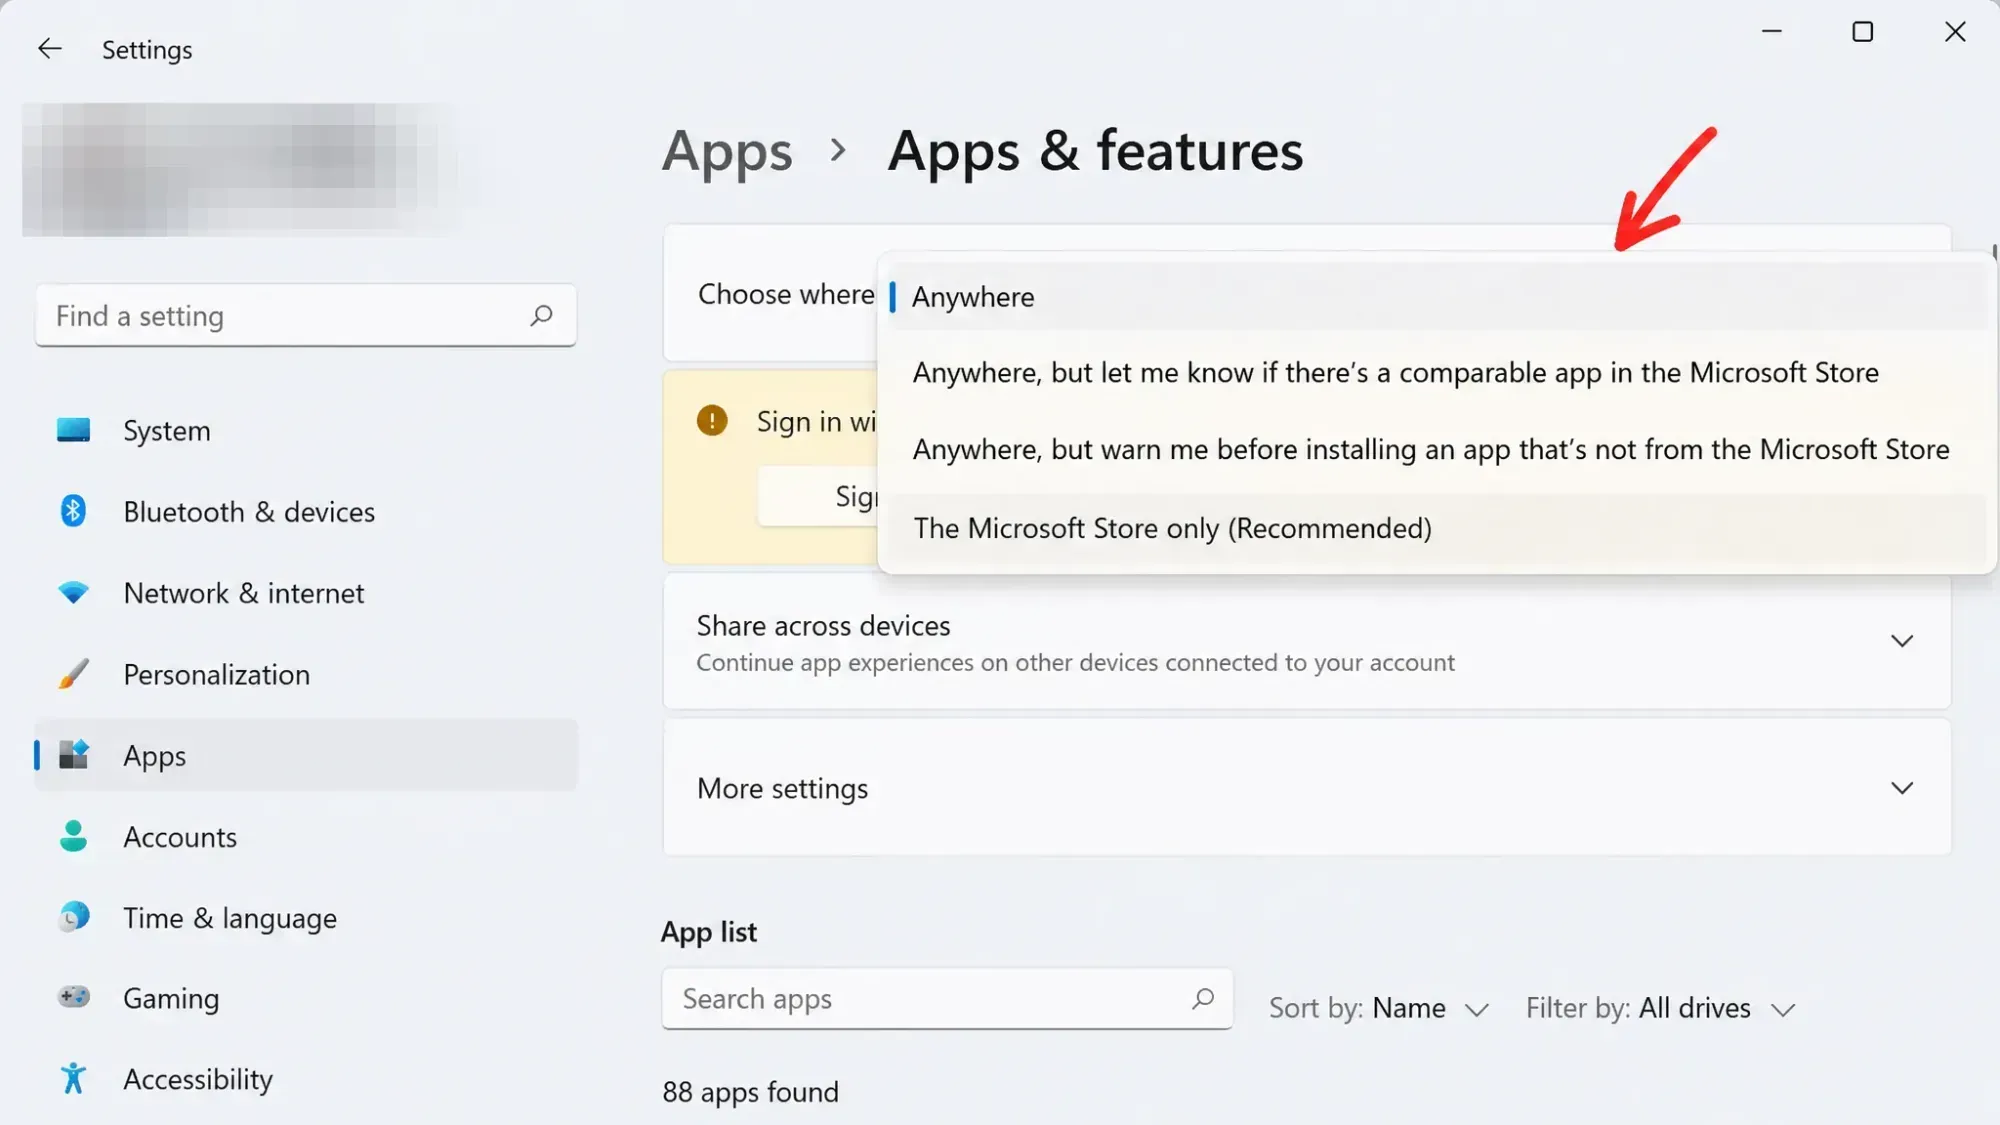The height and width of the screenshot is (1125, 2000).
Task: Click the warning icon beside Sign in
Action: (712, 420)
